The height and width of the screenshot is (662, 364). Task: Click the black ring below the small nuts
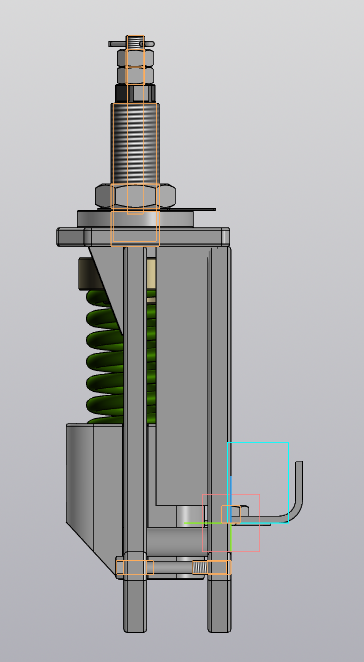tap(135, 93)
